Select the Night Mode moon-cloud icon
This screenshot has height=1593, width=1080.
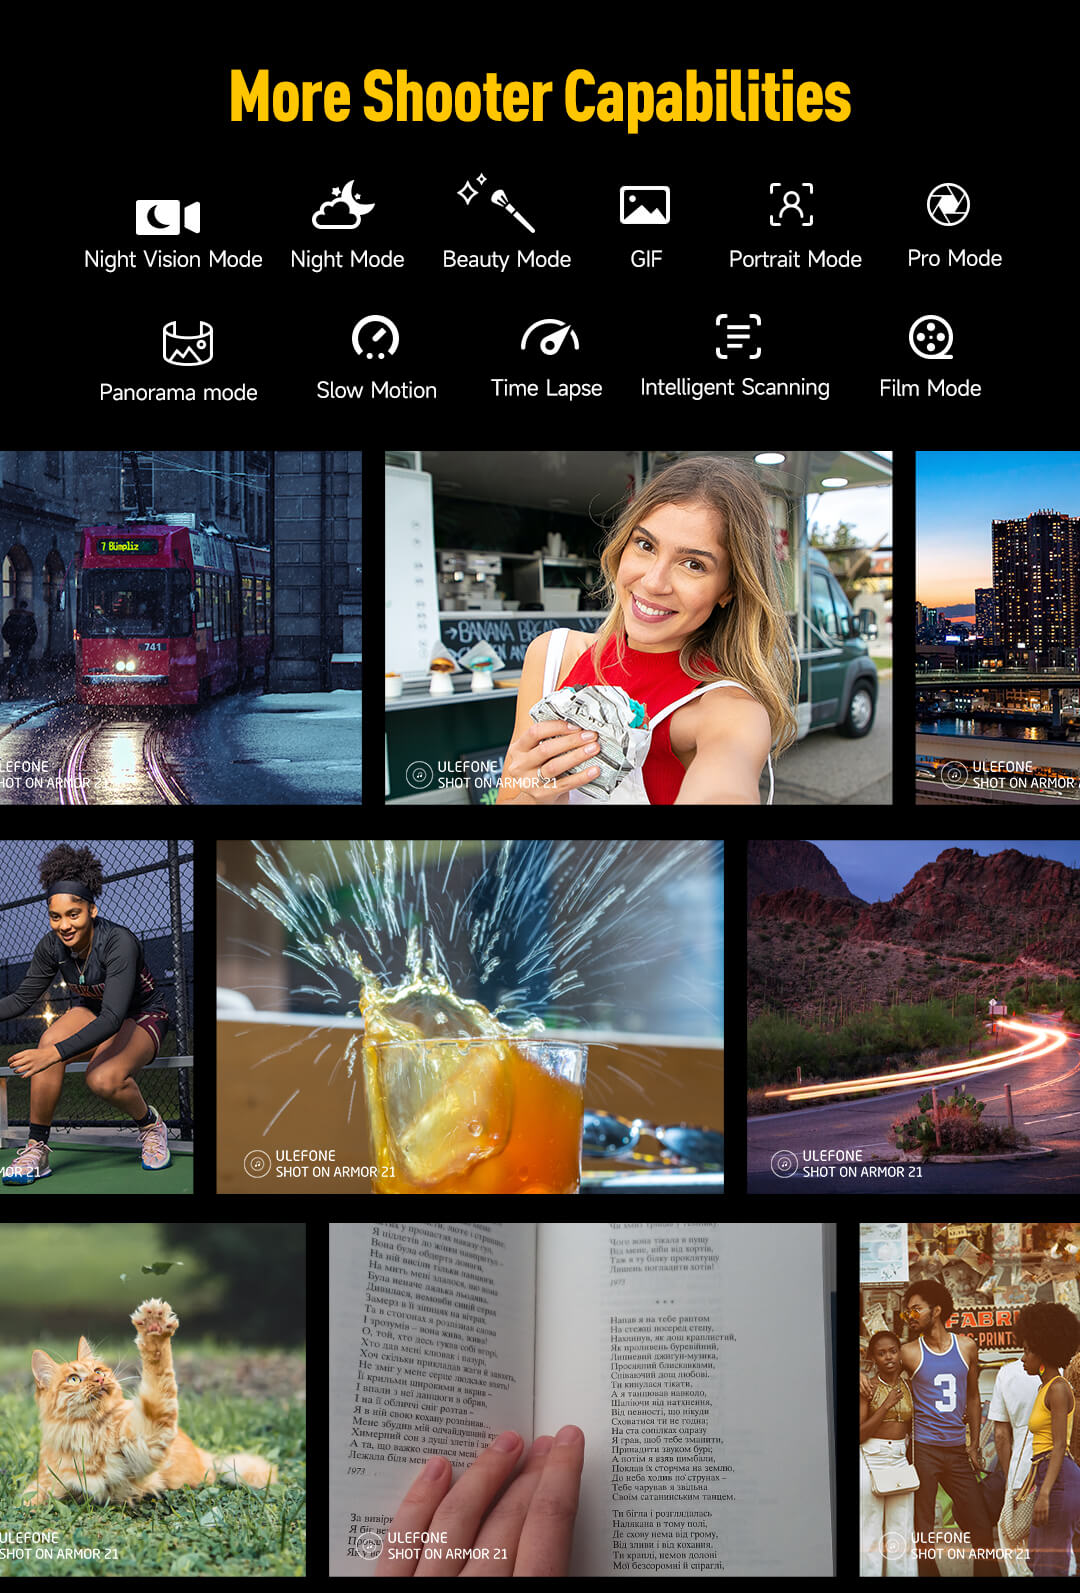[x=343, y=205]
